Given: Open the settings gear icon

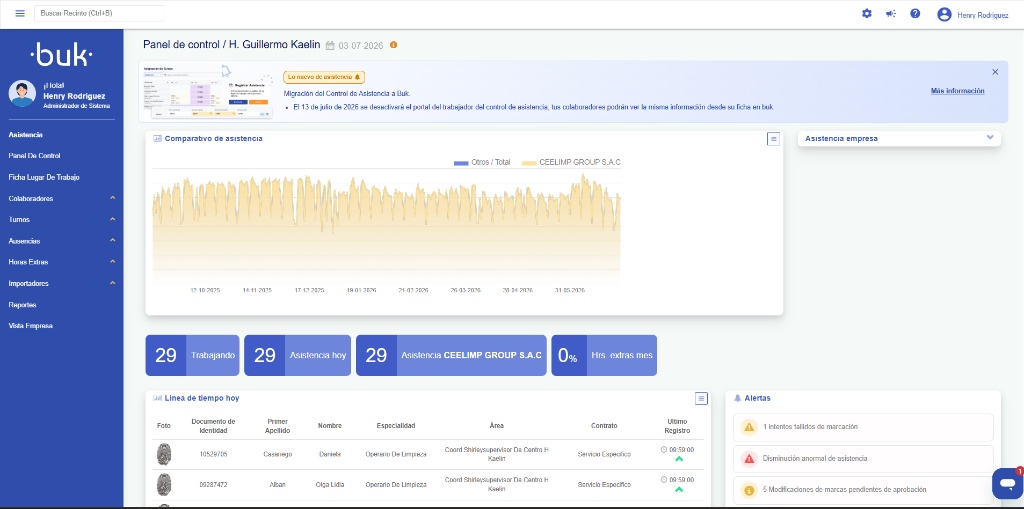Looking at the screenshot, I should click(867, 13).
